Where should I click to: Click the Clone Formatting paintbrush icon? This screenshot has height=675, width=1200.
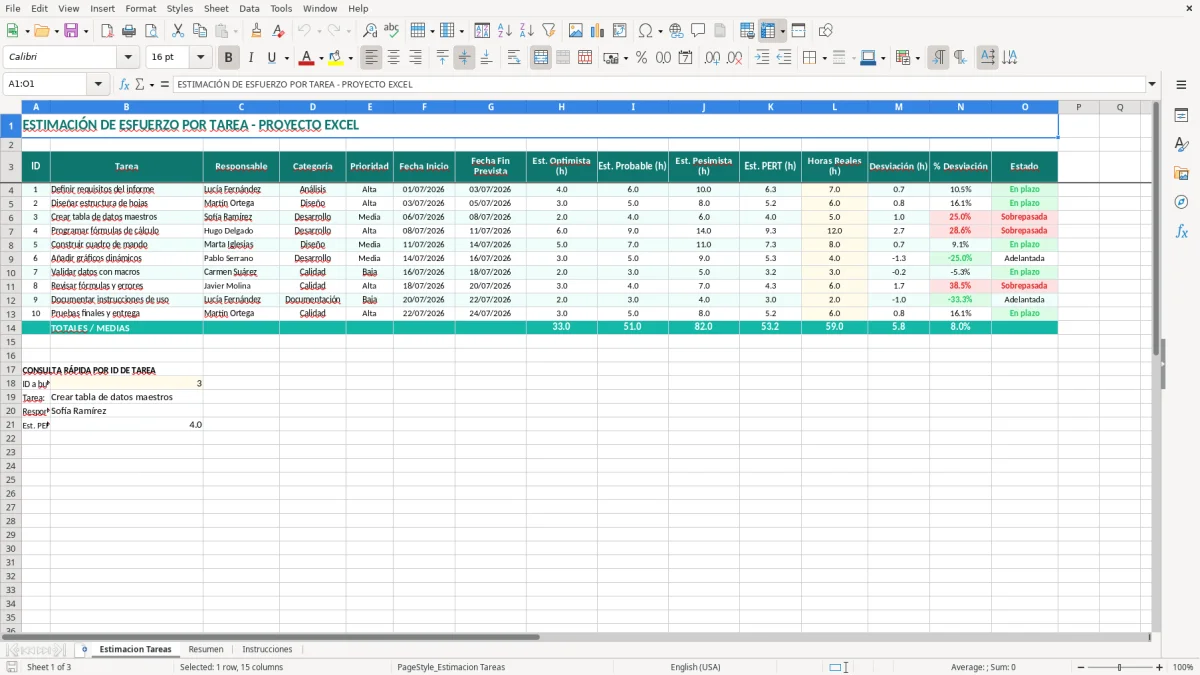pyautogui.click(x=256, y=31)
